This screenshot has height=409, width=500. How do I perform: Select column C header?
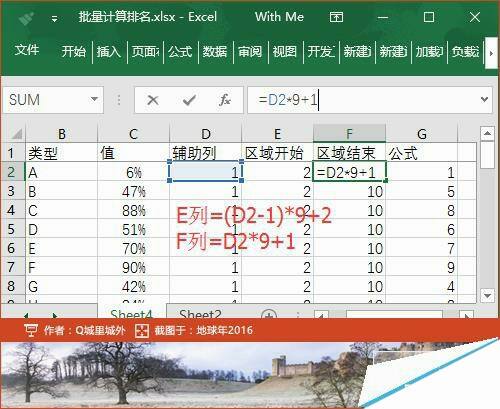coord(133,134)
